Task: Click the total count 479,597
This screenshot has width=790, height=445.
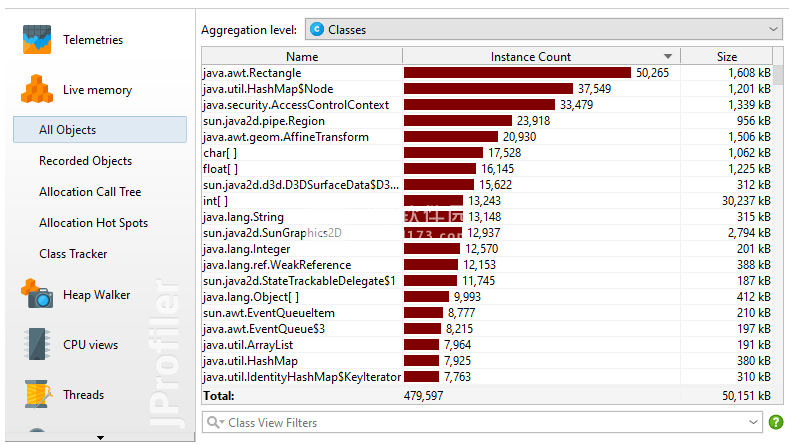Action: [x=423, y=396]
